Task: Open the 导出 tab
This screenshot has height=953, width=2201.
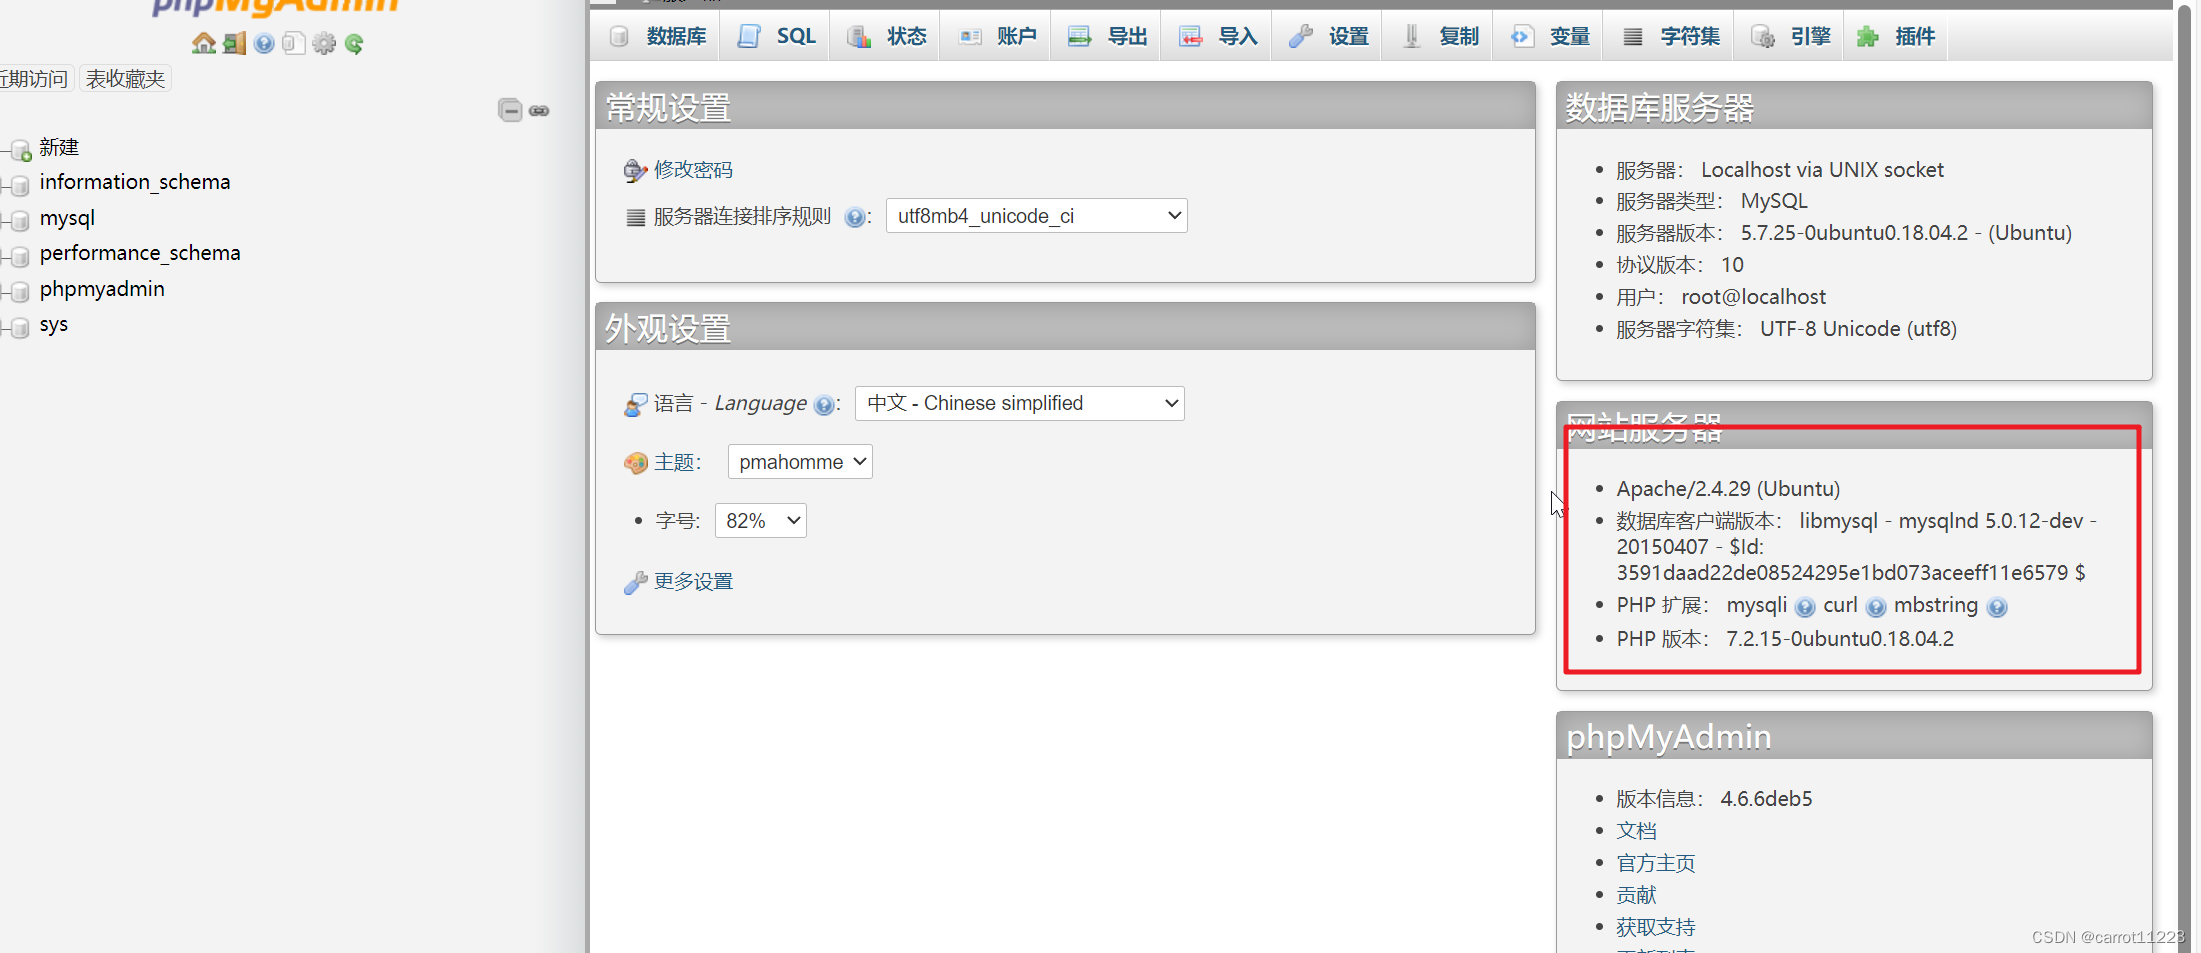Action: coord(1107,37)
